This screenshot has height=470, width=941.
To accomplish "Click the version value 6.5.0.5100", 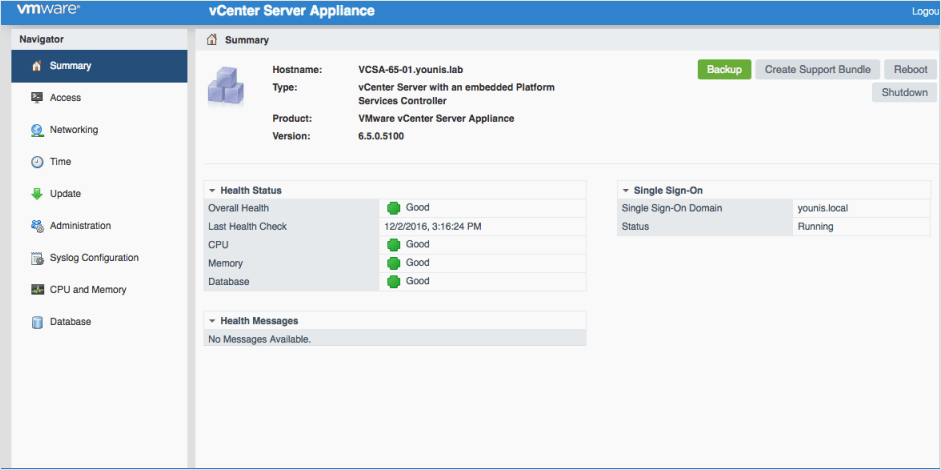I will click(x=381, y=136).
